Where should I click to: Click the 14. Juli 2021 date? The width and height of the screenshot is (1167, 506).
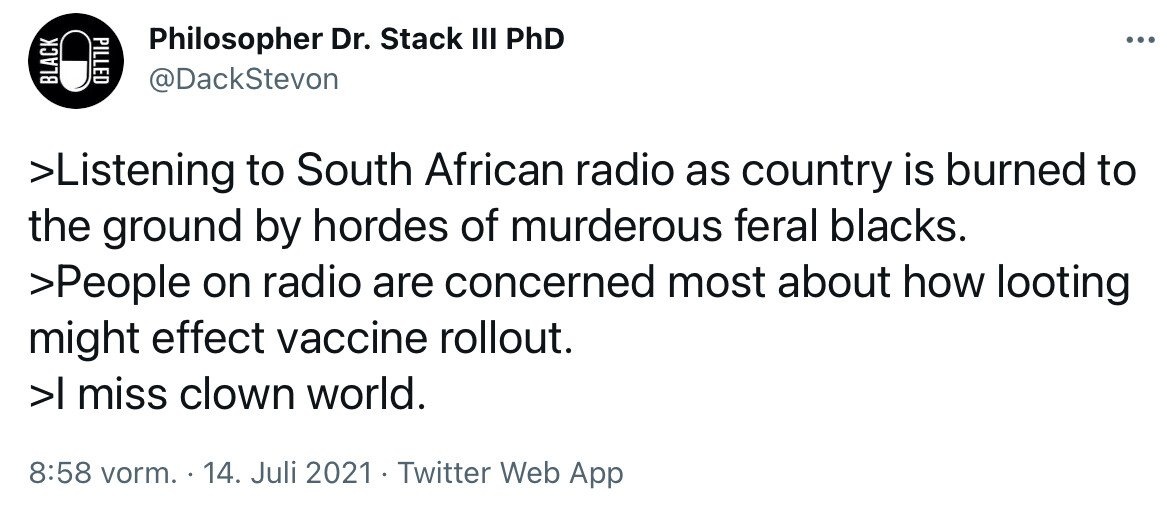pos(289,471)
